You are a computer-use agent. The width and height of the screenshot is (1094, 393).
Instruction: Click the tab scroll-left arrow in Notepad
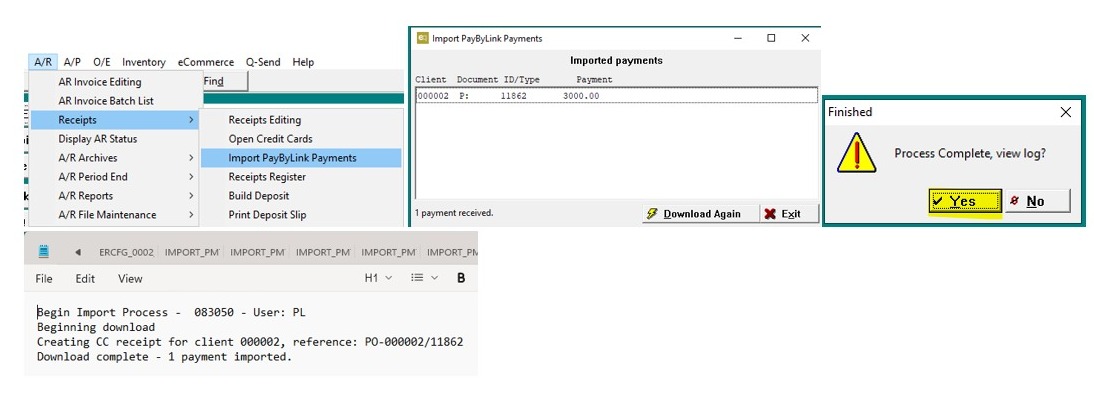point(77,252)
